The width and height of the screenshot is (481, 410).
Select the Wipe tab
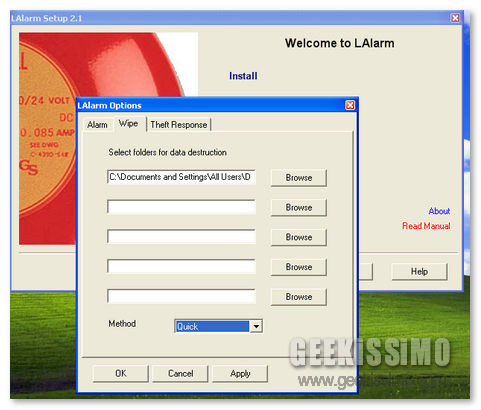click(x=128, y=124)
